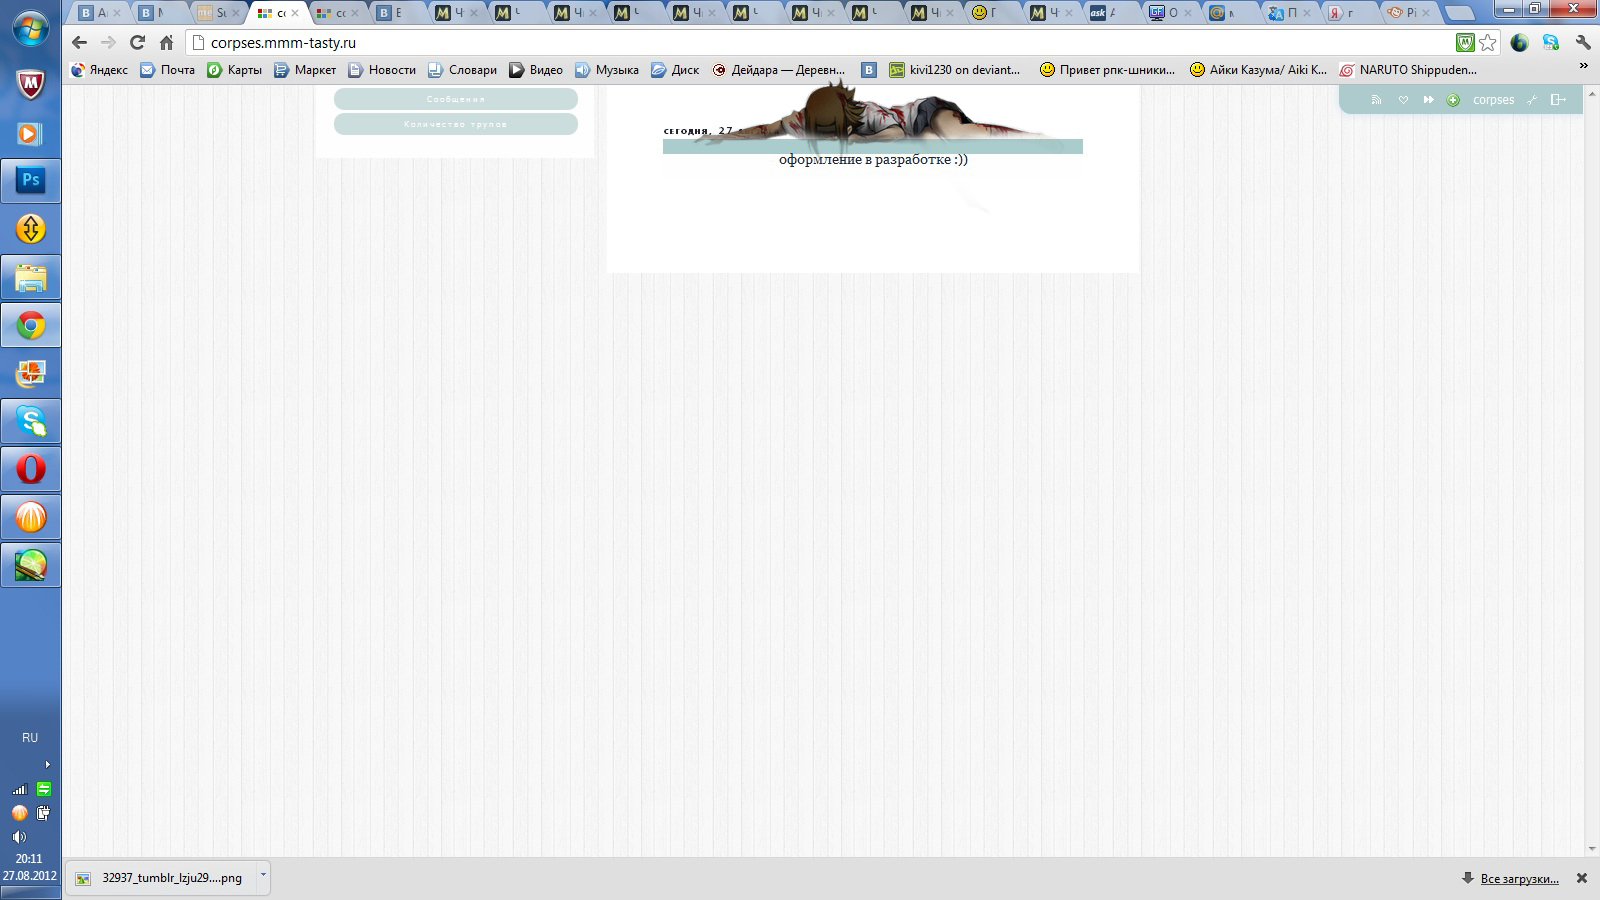This screenshot has height=900, width=1600.
Task: Open the Музыка bookmark
Action: click(607, 70)
